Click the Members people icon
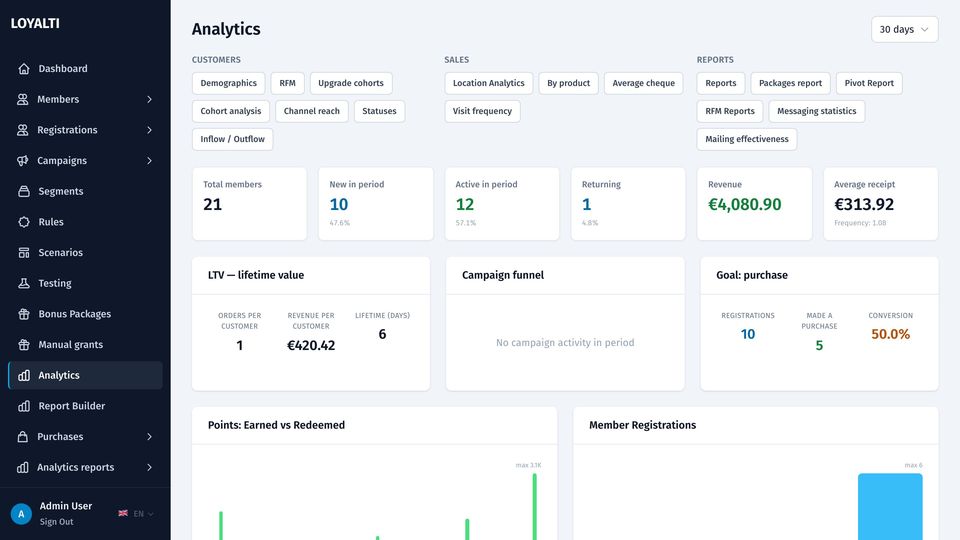This screenshot has width=960, height=540. pyautogui.click(x=23, y=99)
